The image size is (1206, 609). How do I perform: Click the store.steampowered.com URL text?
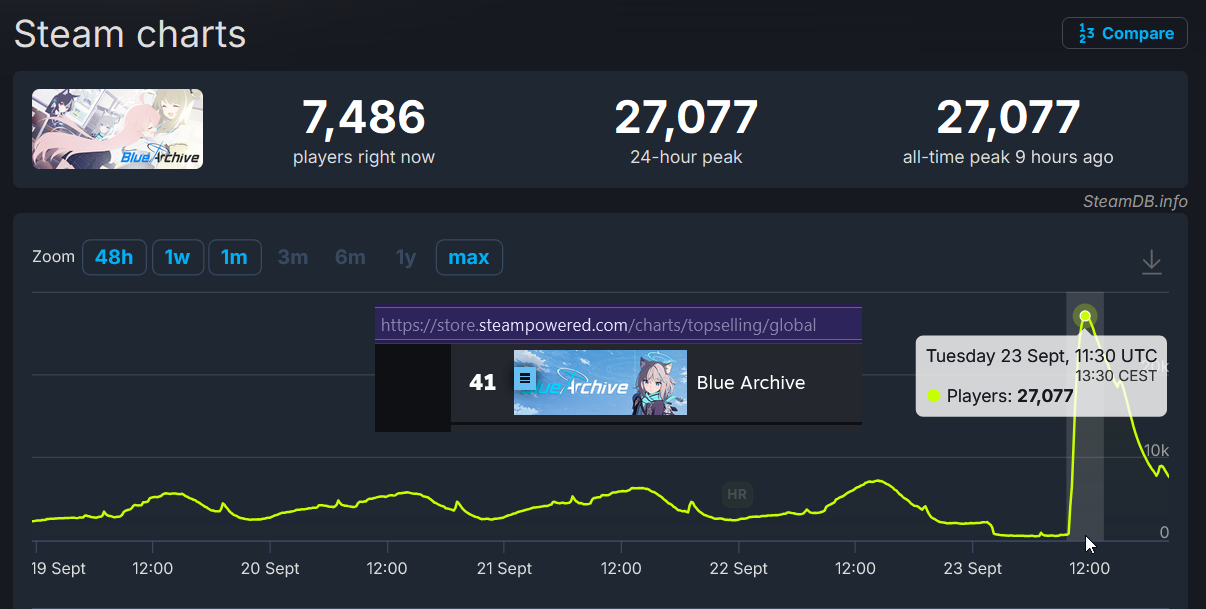click(598, 325)
